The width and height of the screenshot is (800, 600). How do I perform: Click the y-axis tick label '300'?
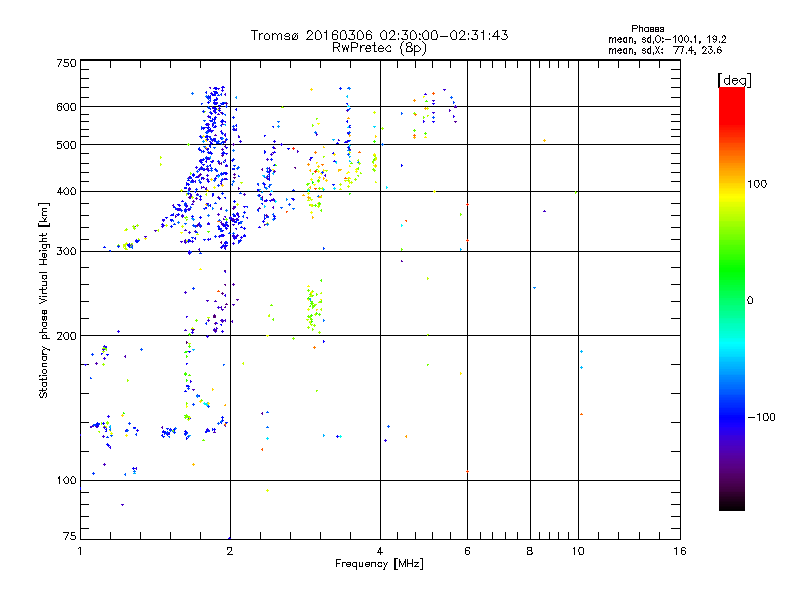pyautogui.click(x=66, y=252)
